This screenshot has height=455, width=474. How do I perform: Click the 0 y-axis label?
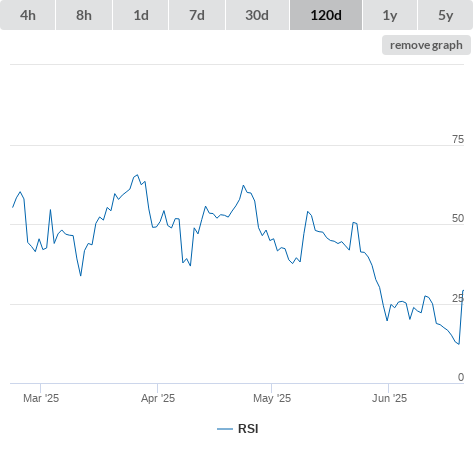coord(461,377)
